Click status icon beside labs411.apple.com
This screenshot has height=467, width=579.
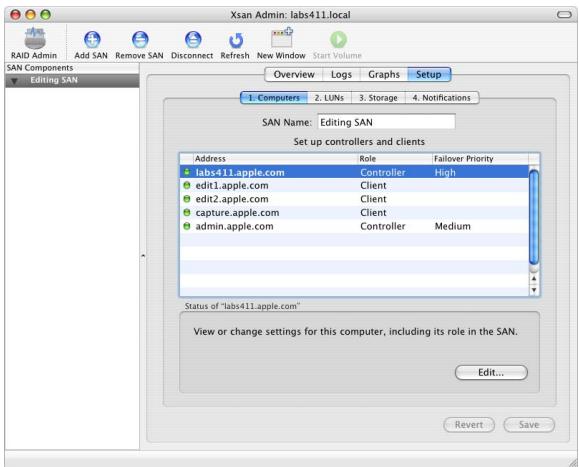click(x=187, y=172)
